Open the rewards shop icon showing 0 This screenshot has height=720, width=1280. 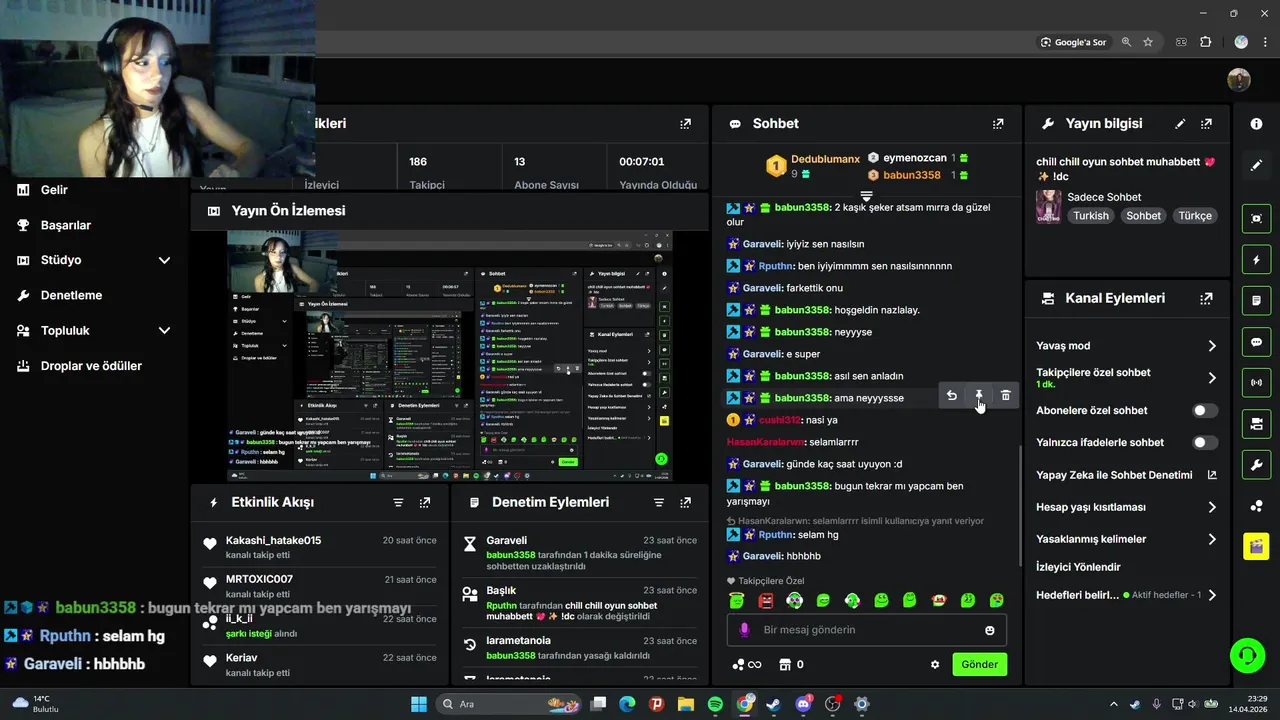(x=792, y=664)
